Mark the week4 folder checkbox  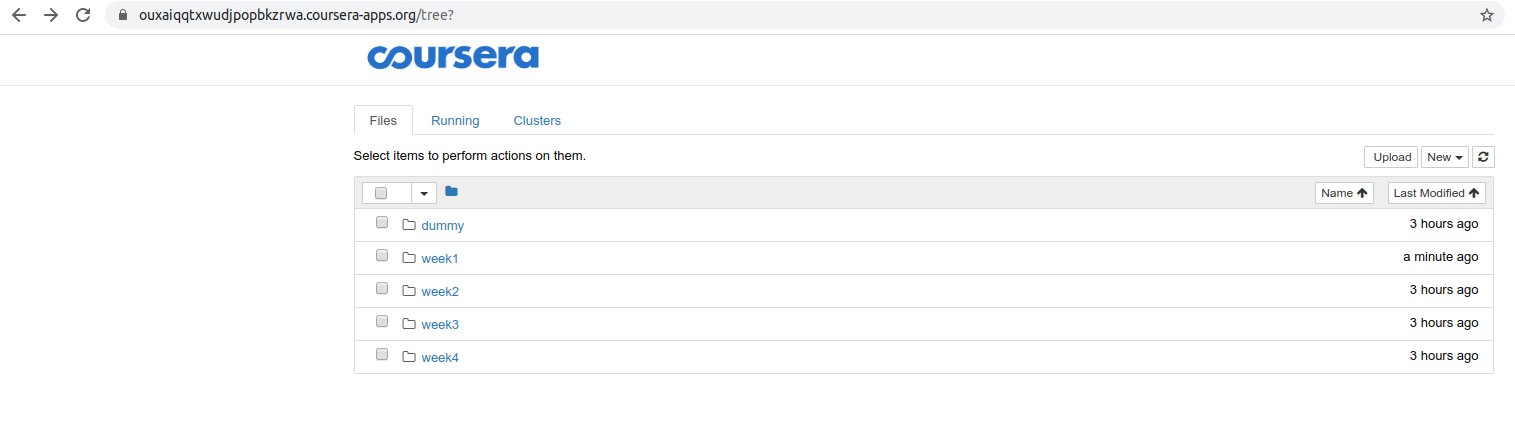point(382,355)
